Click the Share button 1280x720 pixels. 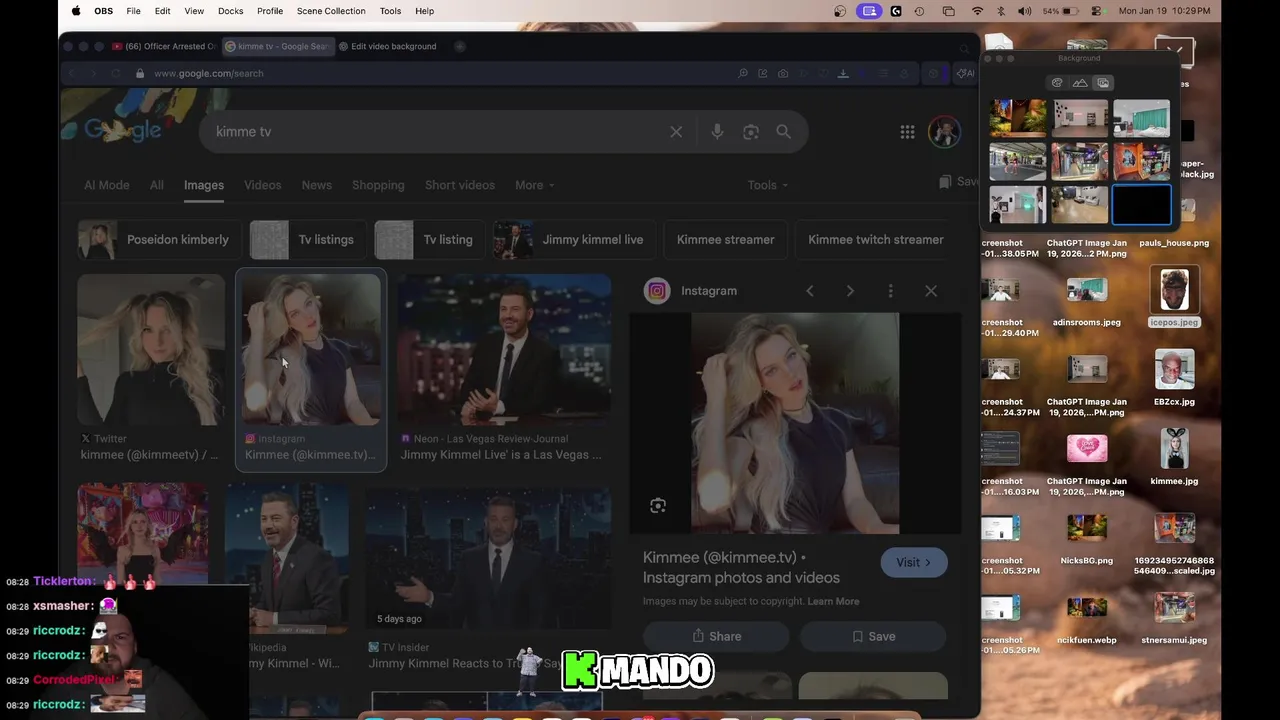[716, 636]
